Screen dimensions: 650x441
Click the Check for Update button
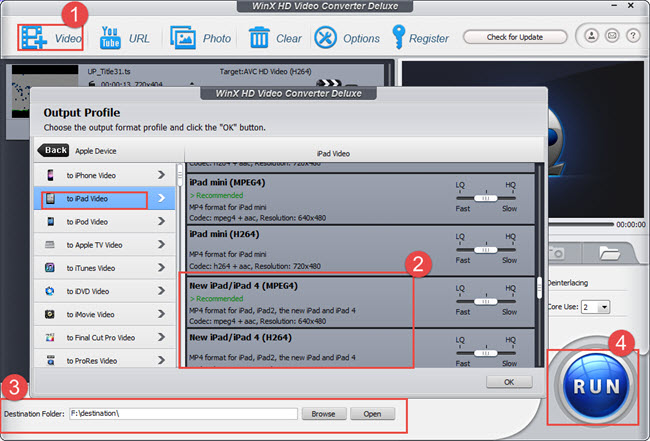[x=515, y=37]
